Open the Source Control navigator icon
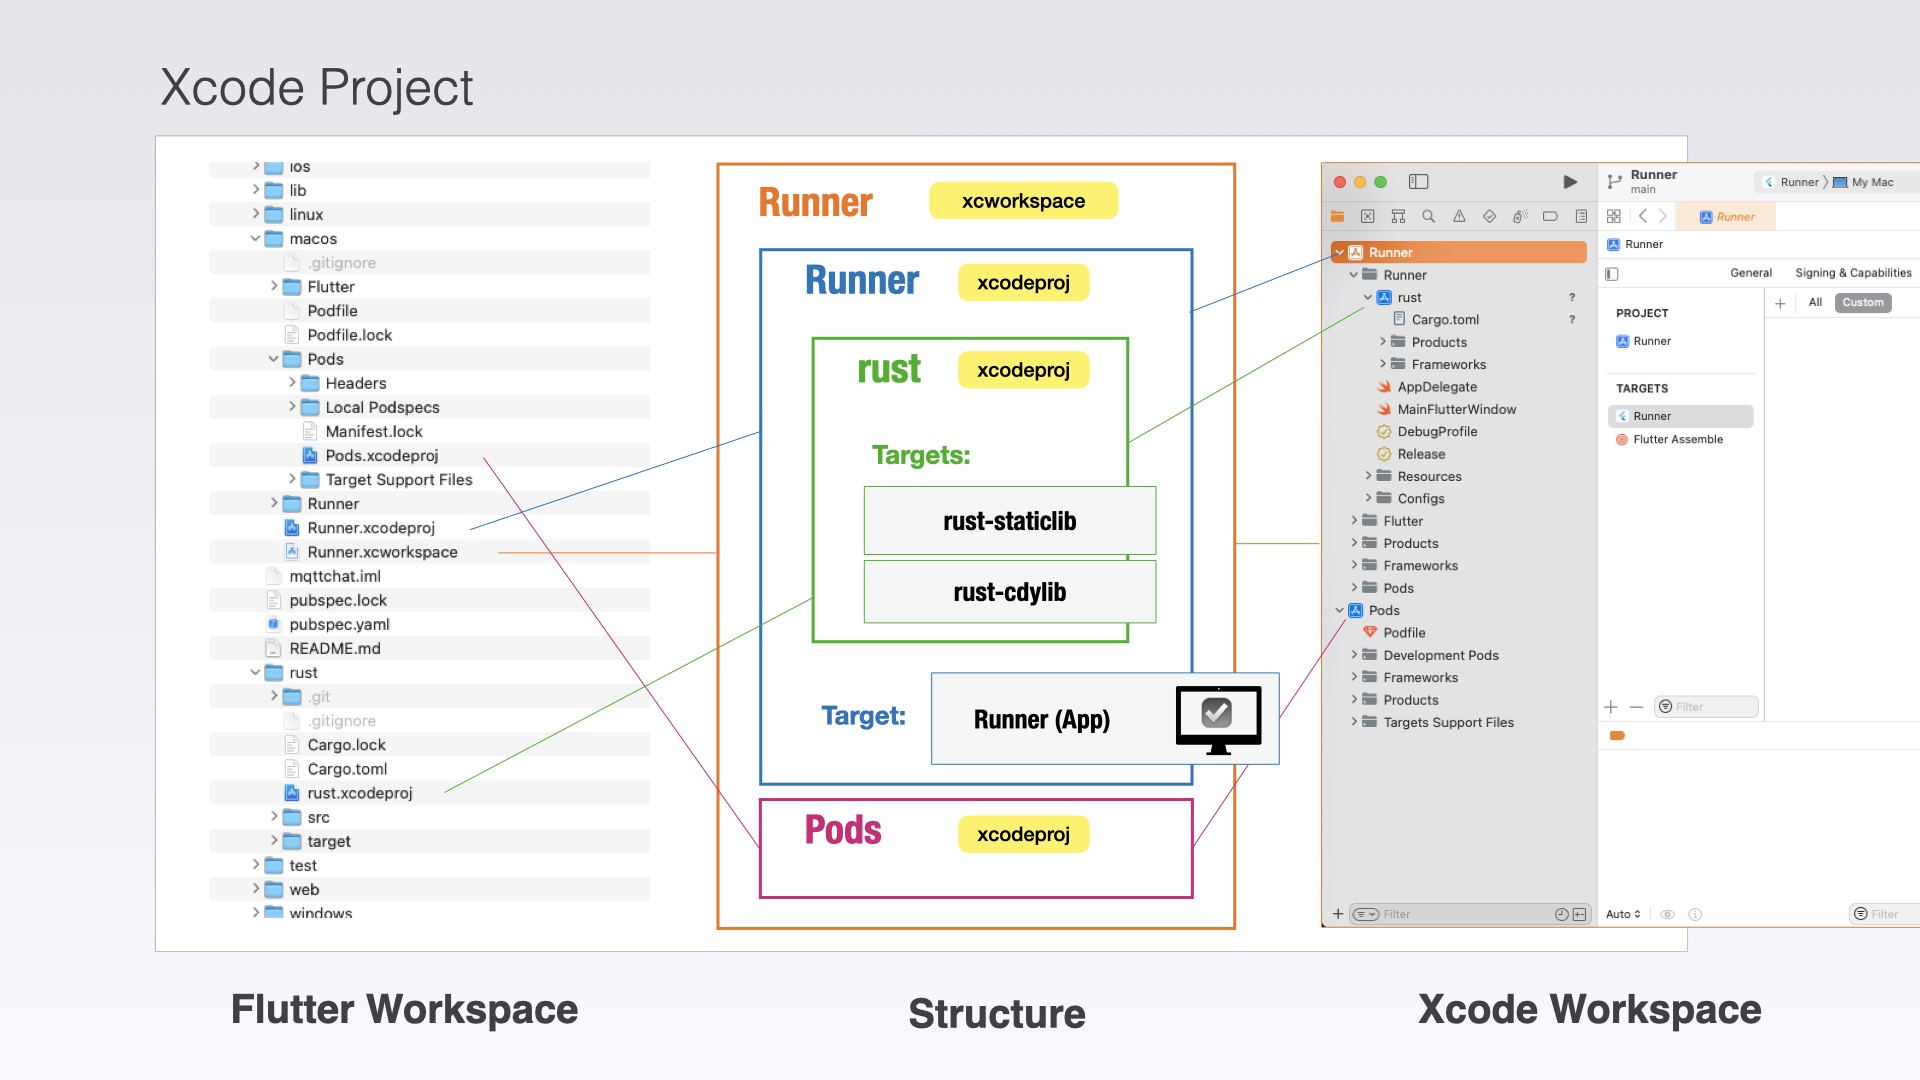 click(1367, 216)
